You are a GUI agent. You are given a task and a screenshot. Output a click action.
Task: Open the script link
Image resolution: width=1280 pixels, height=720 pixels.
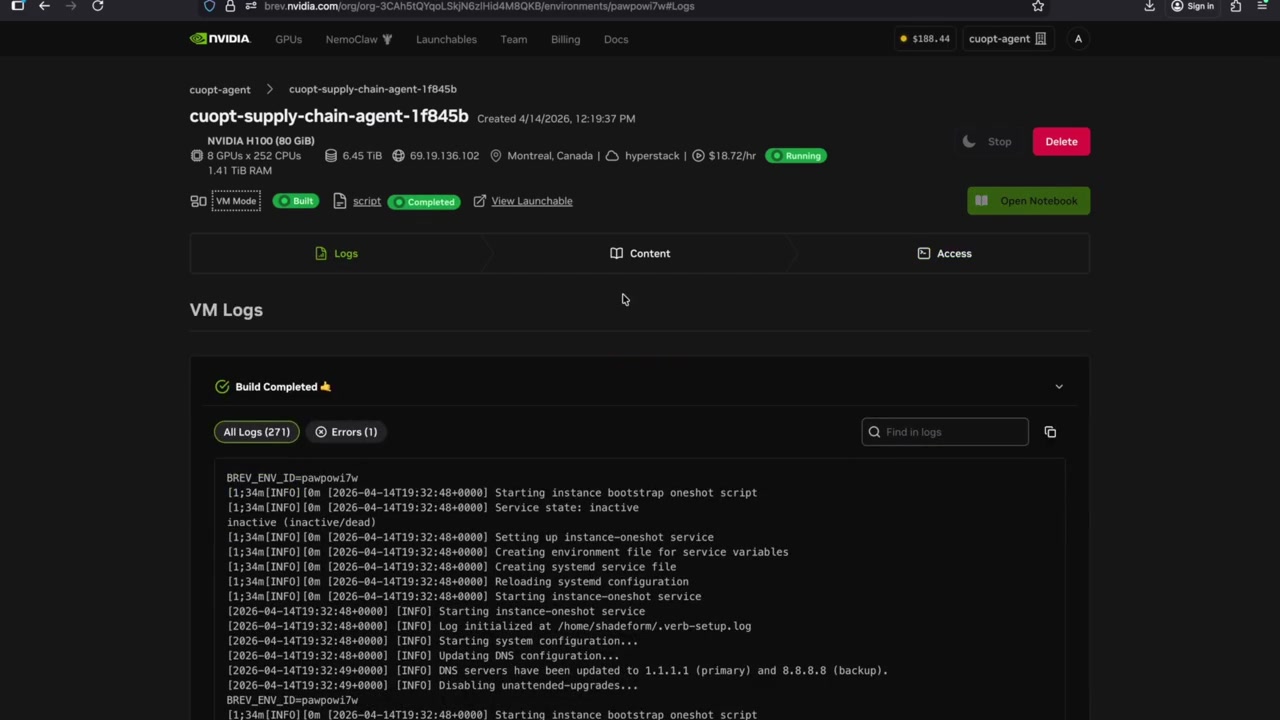click(366, 201)
